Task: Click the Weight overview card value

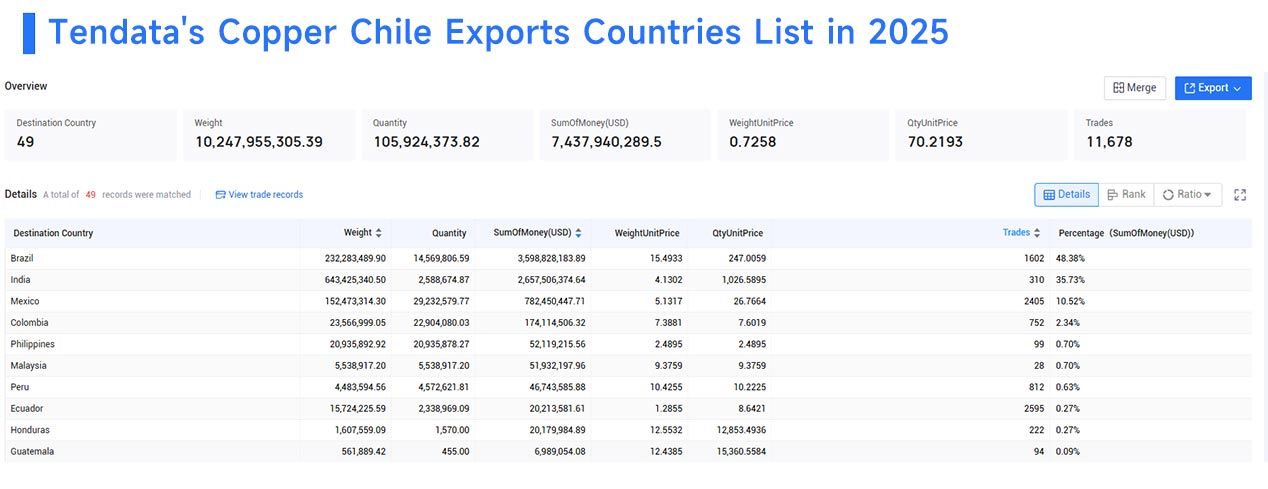Action: click(x=258, y=142)
